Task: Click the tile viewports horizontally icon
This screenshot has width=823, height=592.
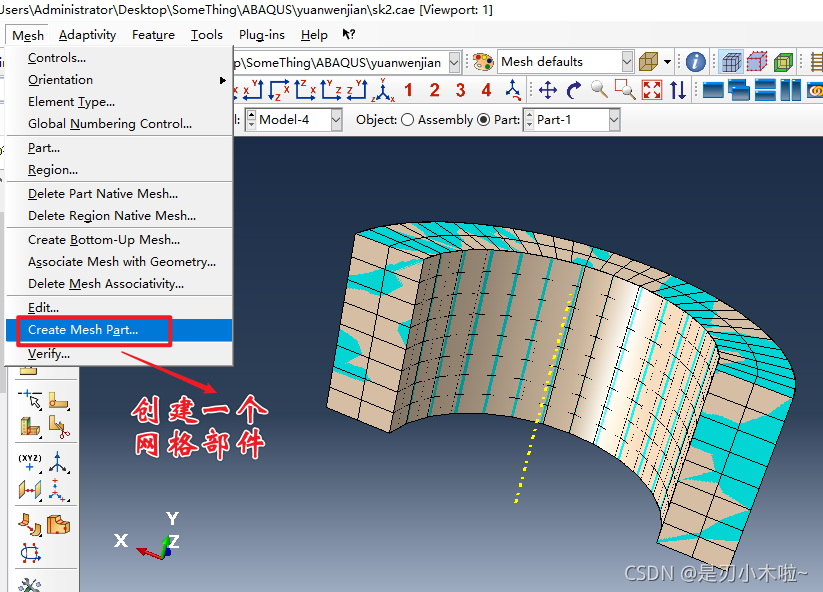Action: [765, 90]
